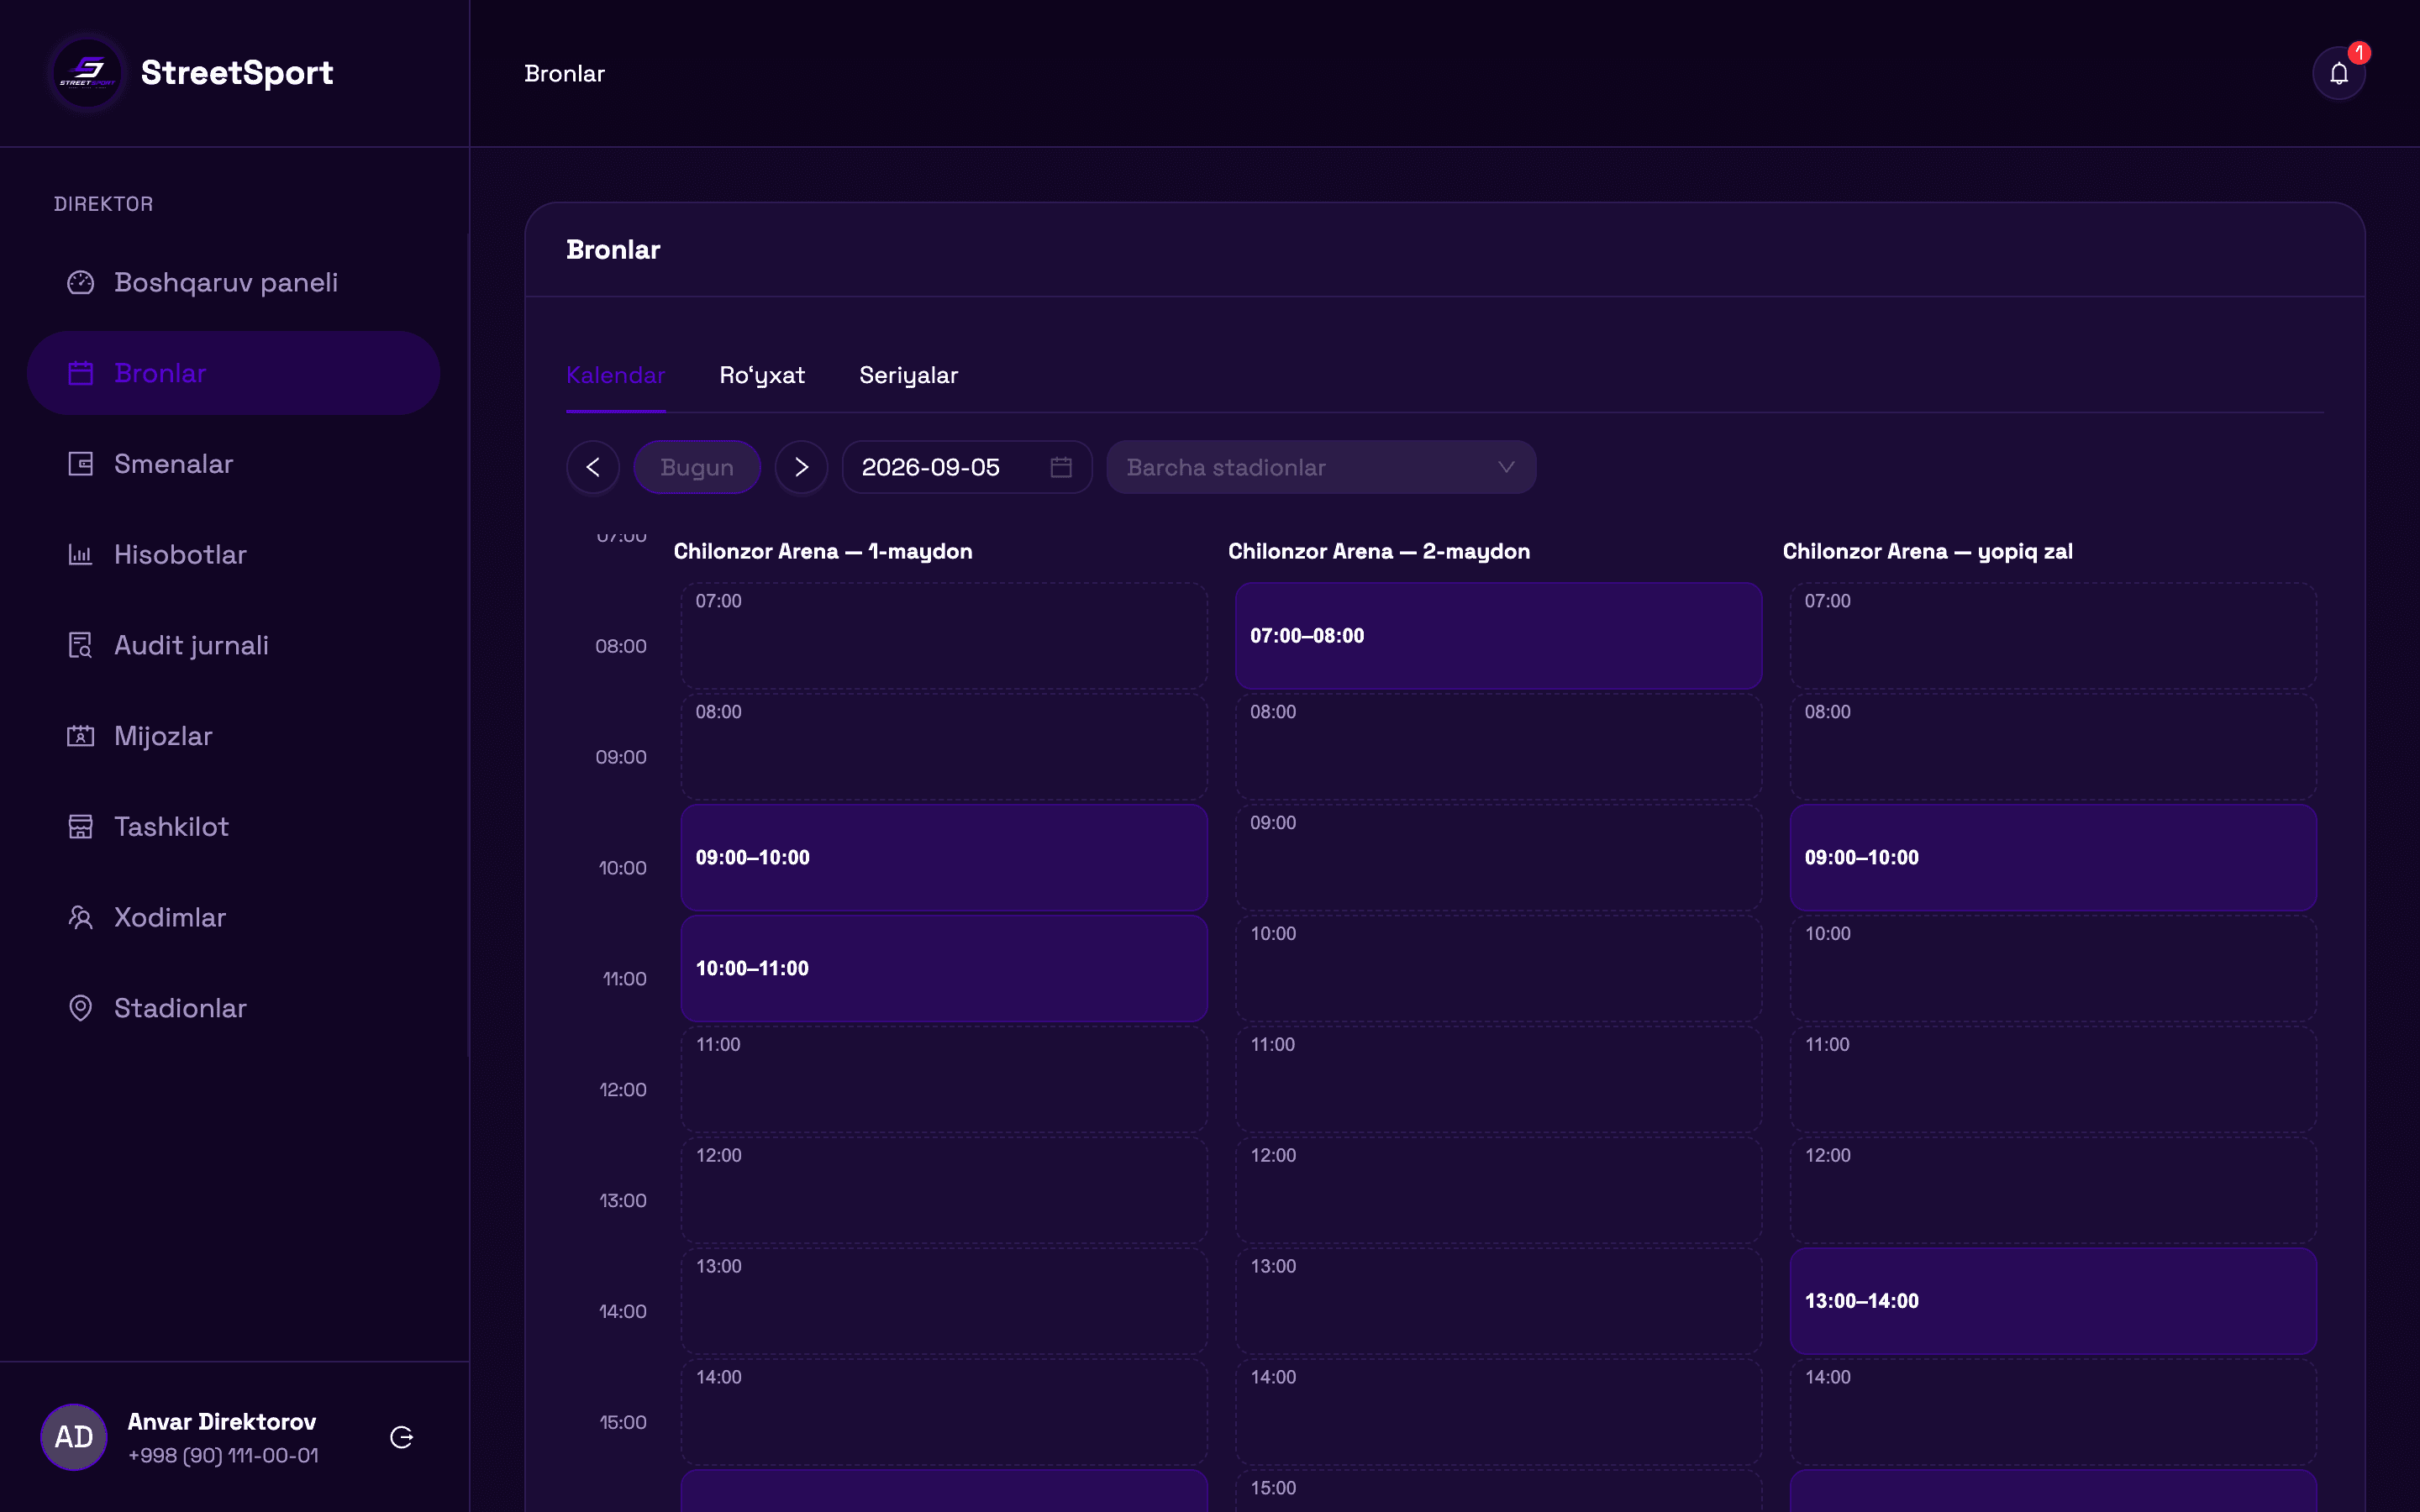Image resolution: width=2420 pixels, height=1512 pixels.
Task: Click the Chilonzor Arena — yopiq zal header
Action: [1927, 552]
